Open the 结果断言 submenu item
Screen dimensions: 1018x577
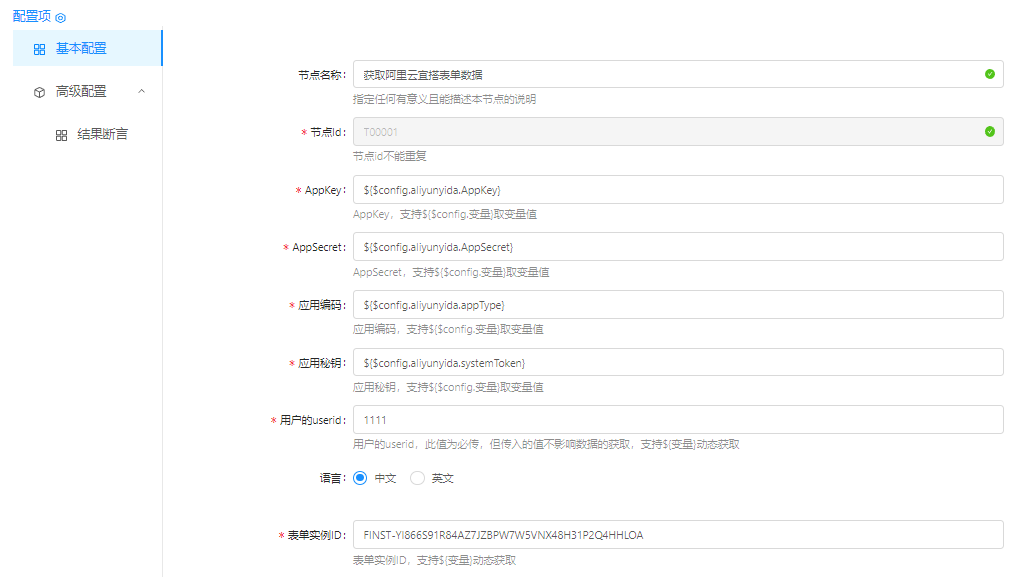[x=102, y=134]
